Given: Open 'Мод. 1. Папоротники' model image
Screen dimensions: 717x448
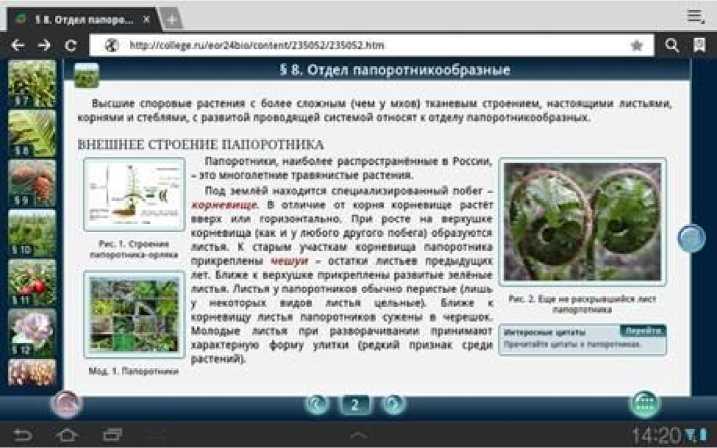Looking at the screenshot, I should pos(134,315).
